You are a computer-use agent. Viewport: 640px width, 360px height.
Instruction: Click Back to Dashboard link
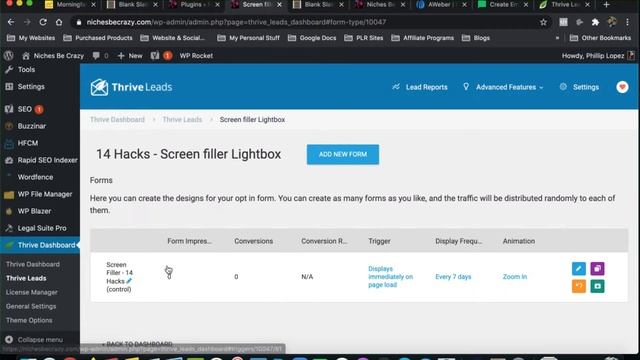pyautogui.click(x=137, y=344)
